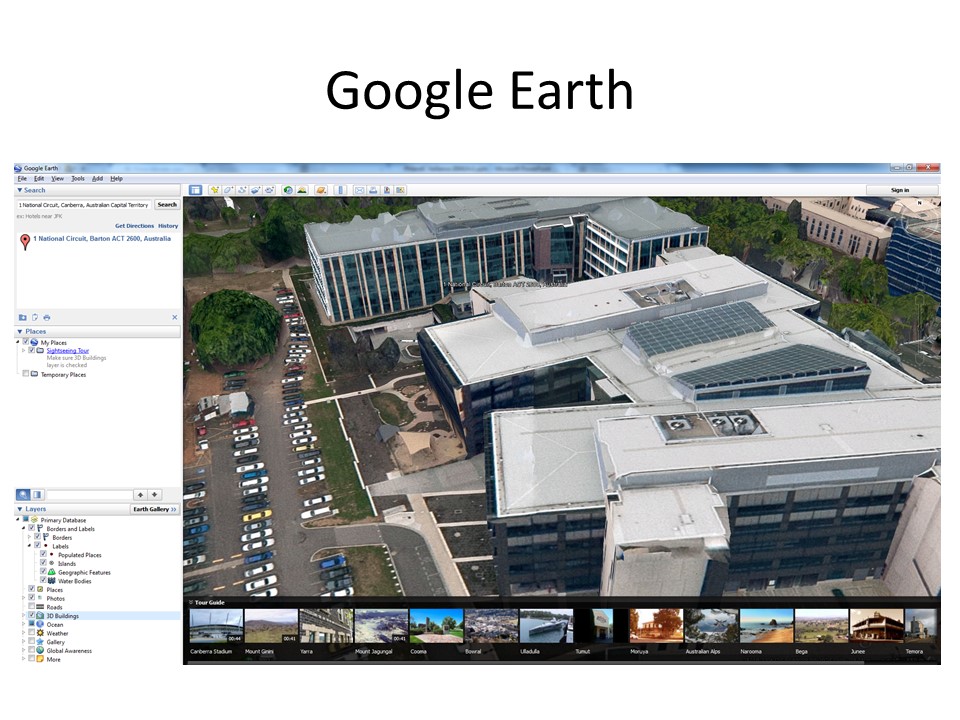Print search results from search panel

[47, 317]
